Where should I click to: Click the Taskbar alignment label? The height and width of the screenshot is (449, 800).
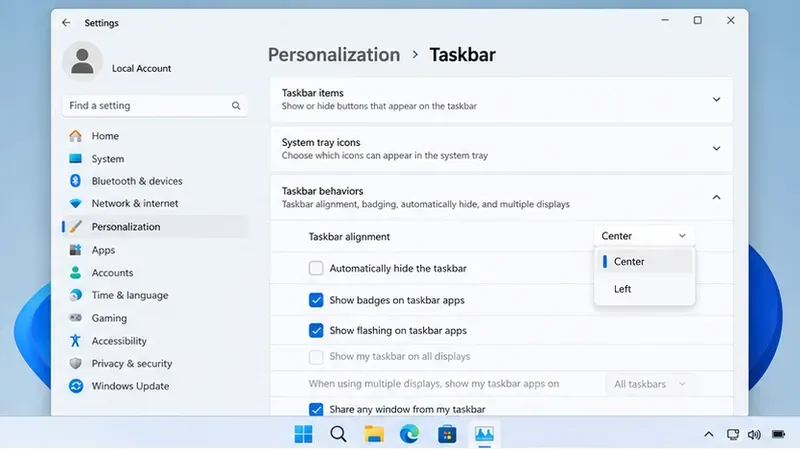pos(349,237)
